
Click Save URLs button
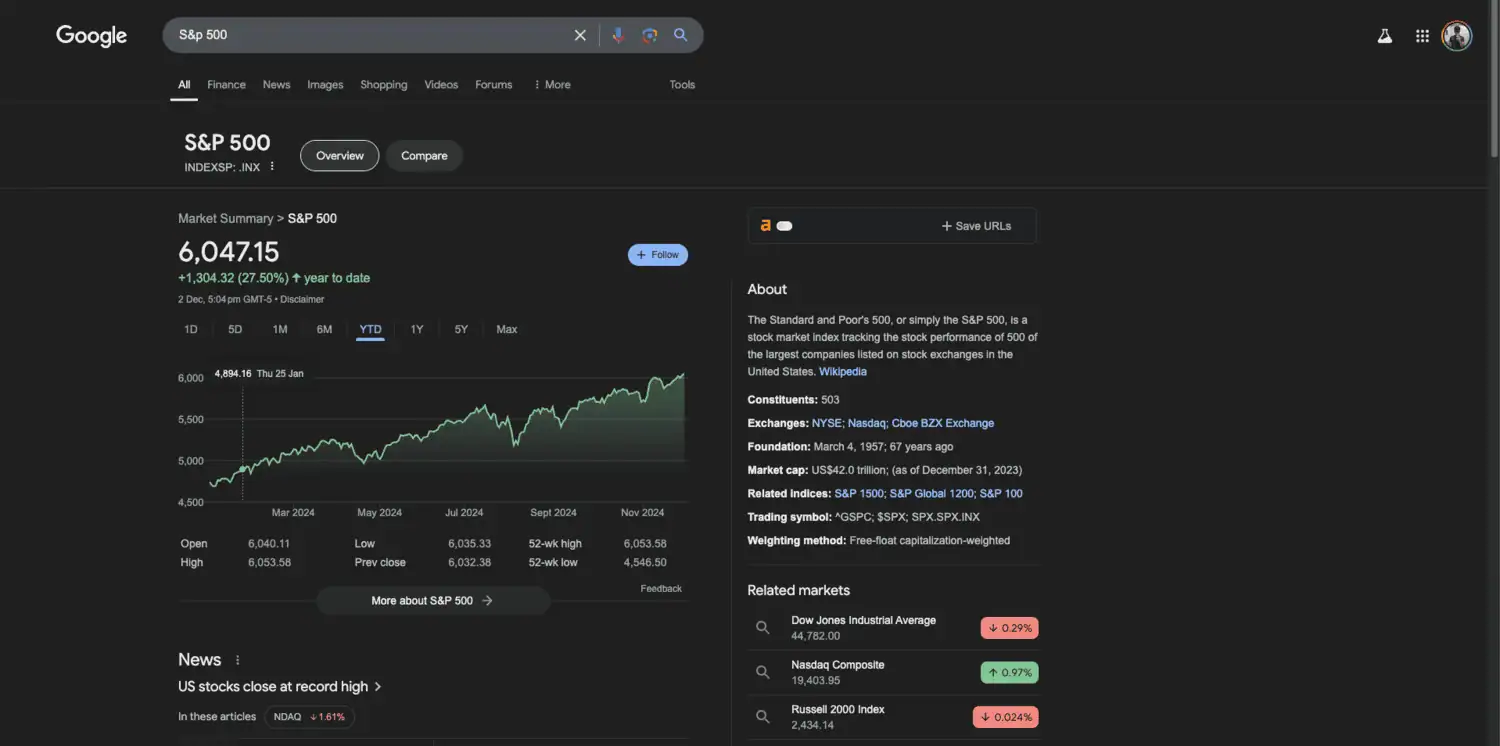pos(976,226)
